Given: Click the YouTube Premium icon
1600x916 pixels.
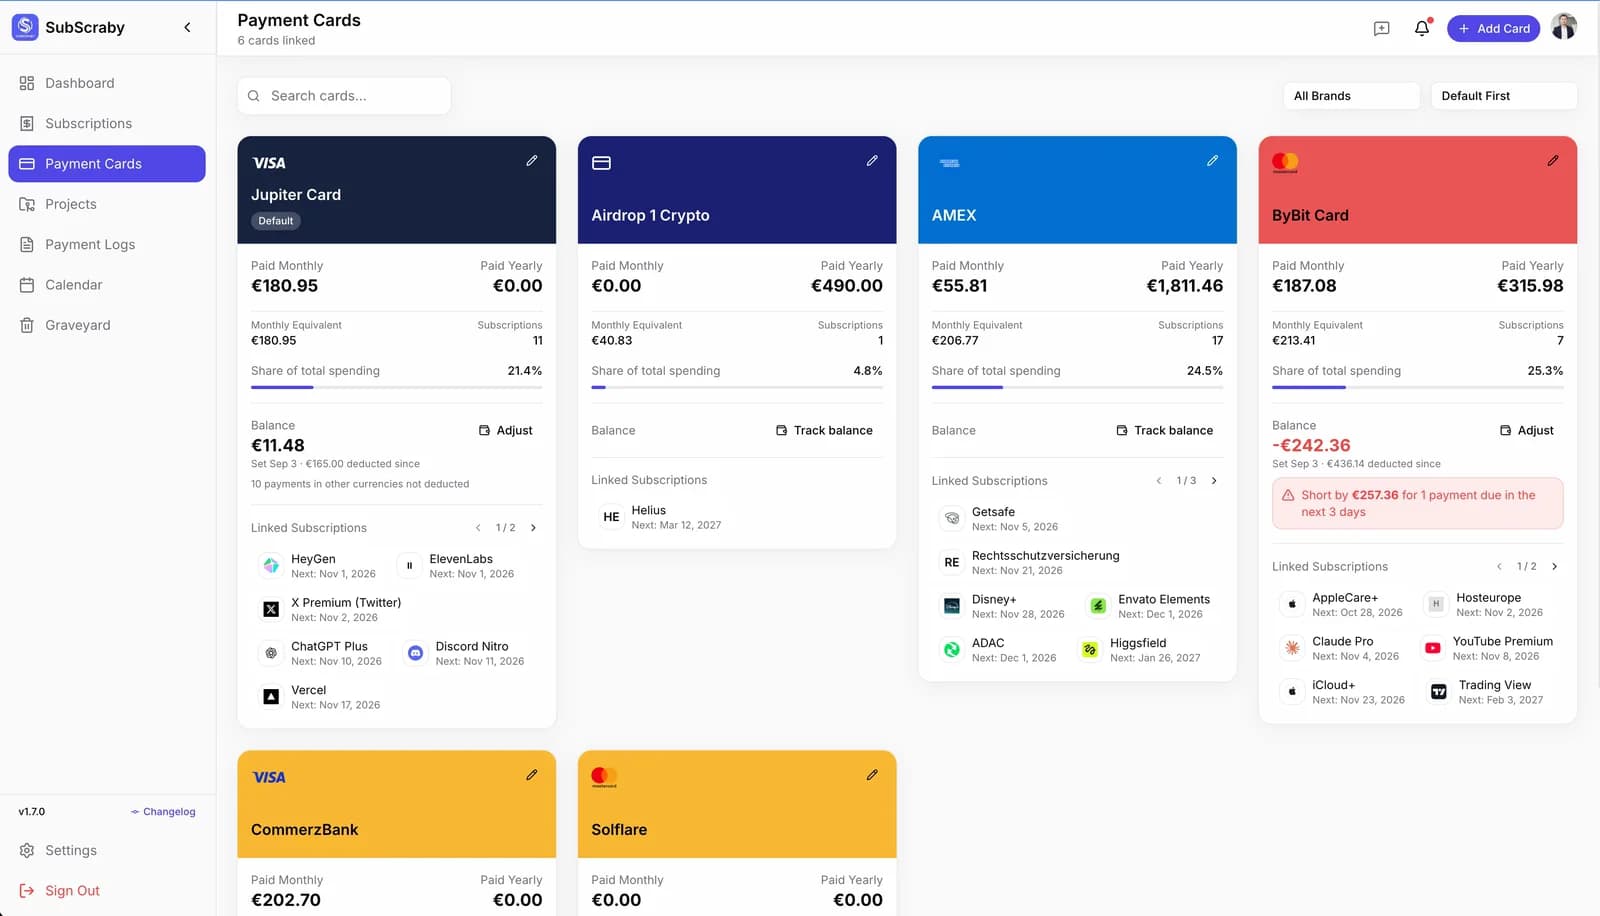Looking at the screenshot, I should (1432, 648).
